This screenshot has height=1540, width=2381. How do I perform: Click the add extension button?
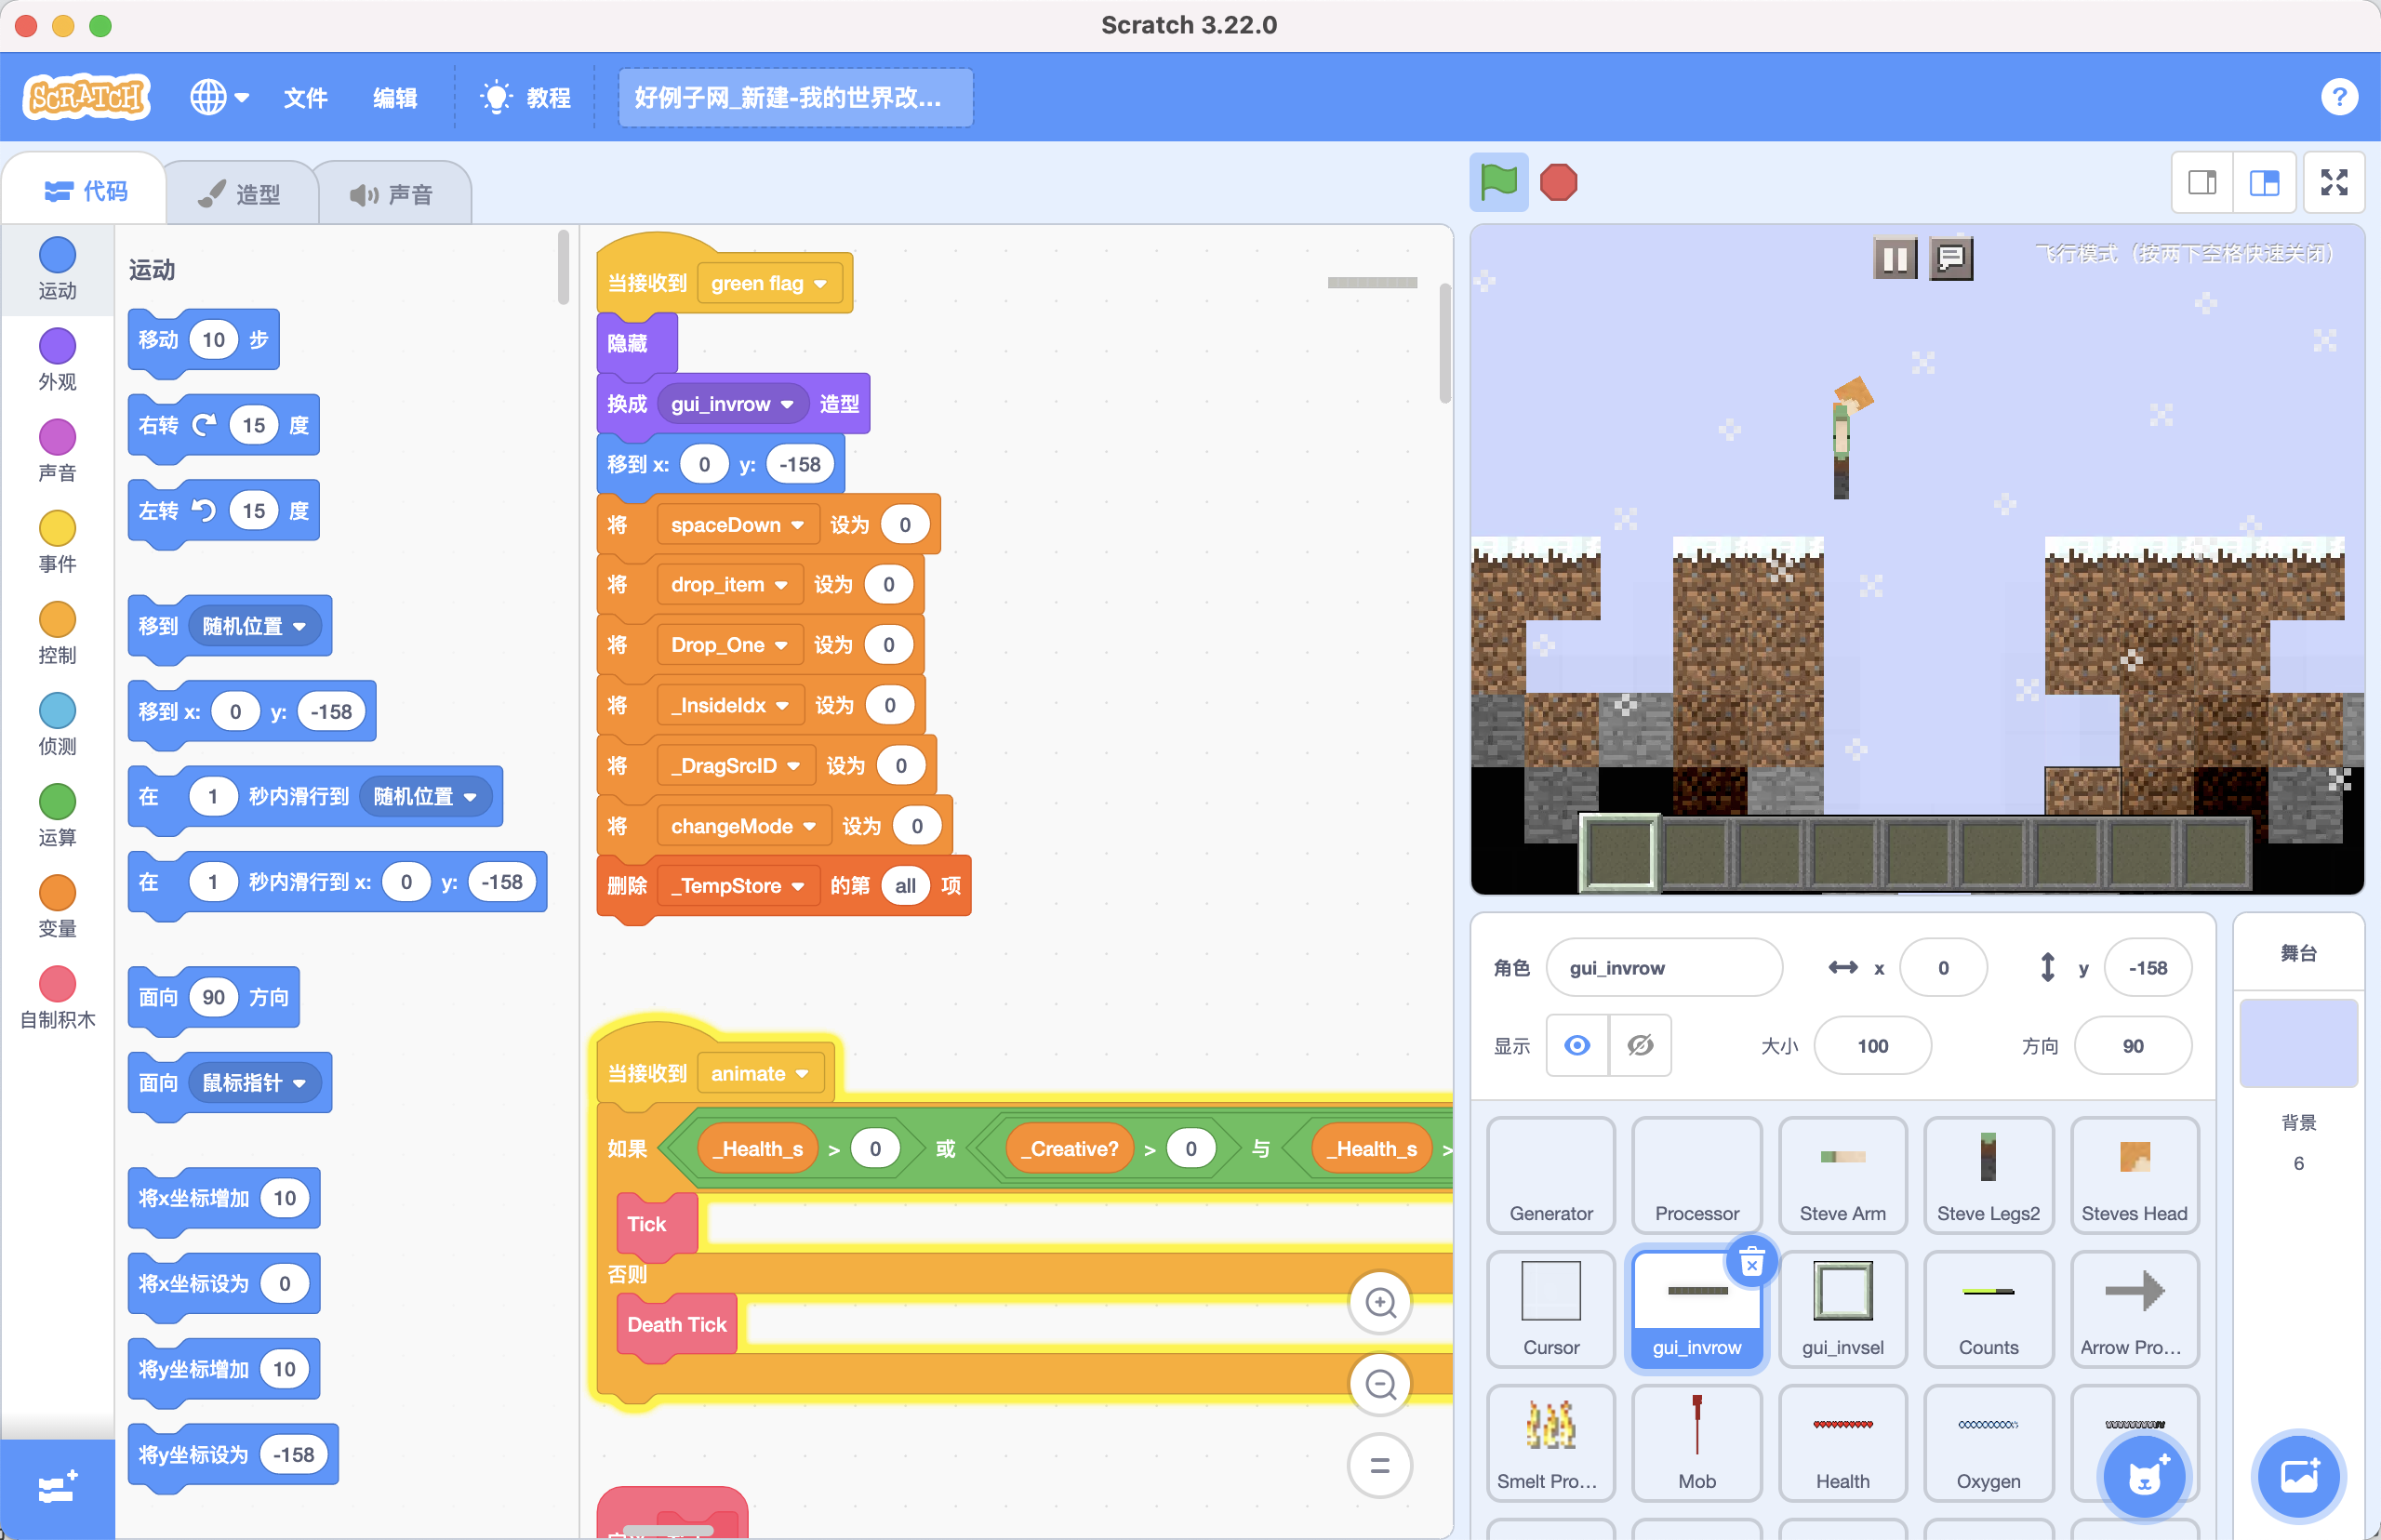57,1488
